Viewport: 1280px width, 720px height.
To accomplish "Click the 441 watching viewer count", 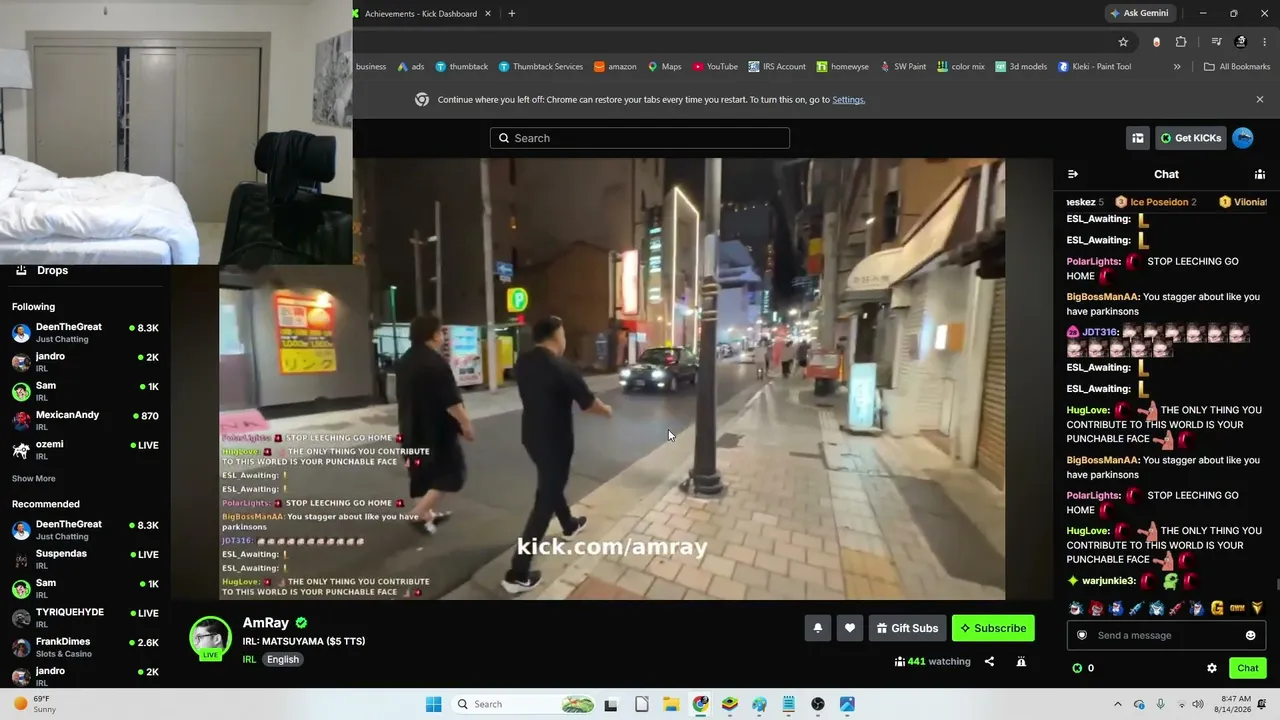I will tap(933, 661).
